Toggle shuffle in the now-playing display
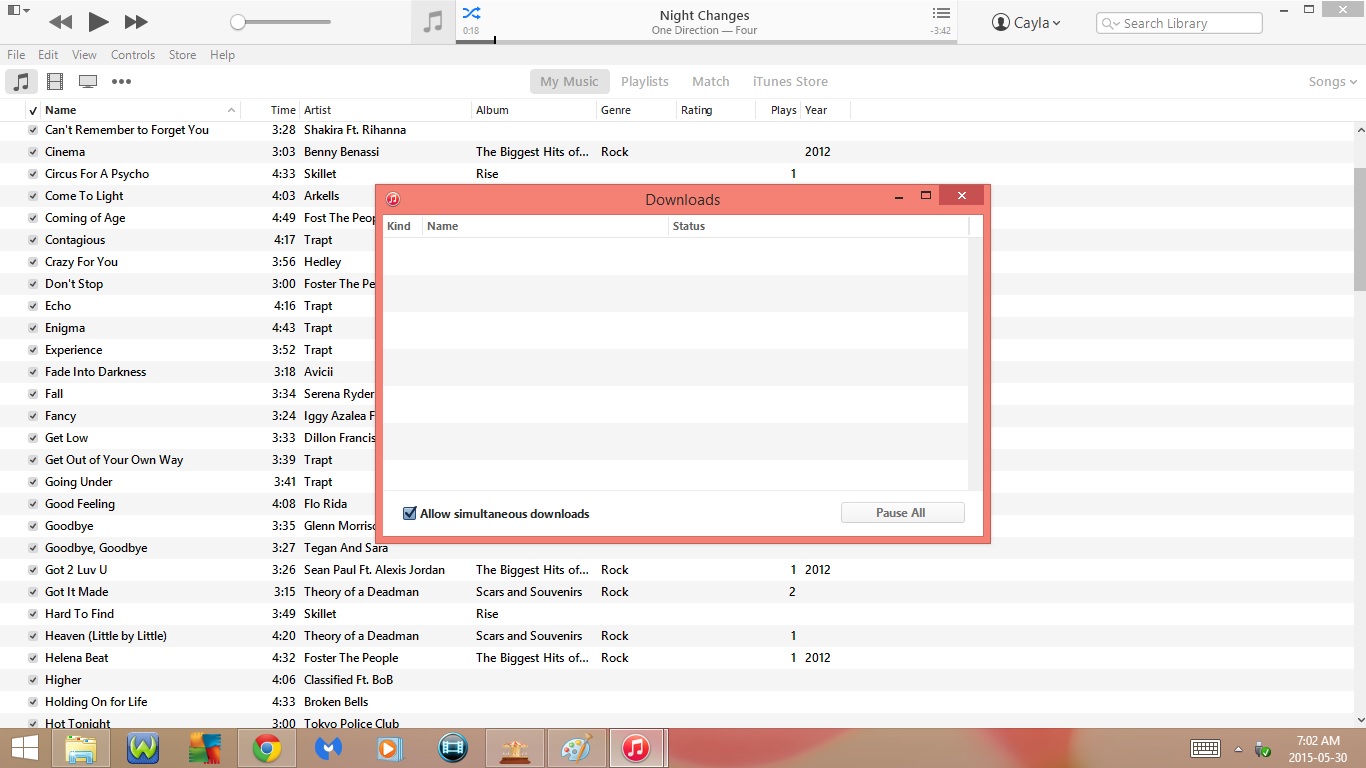 point(471,13)
